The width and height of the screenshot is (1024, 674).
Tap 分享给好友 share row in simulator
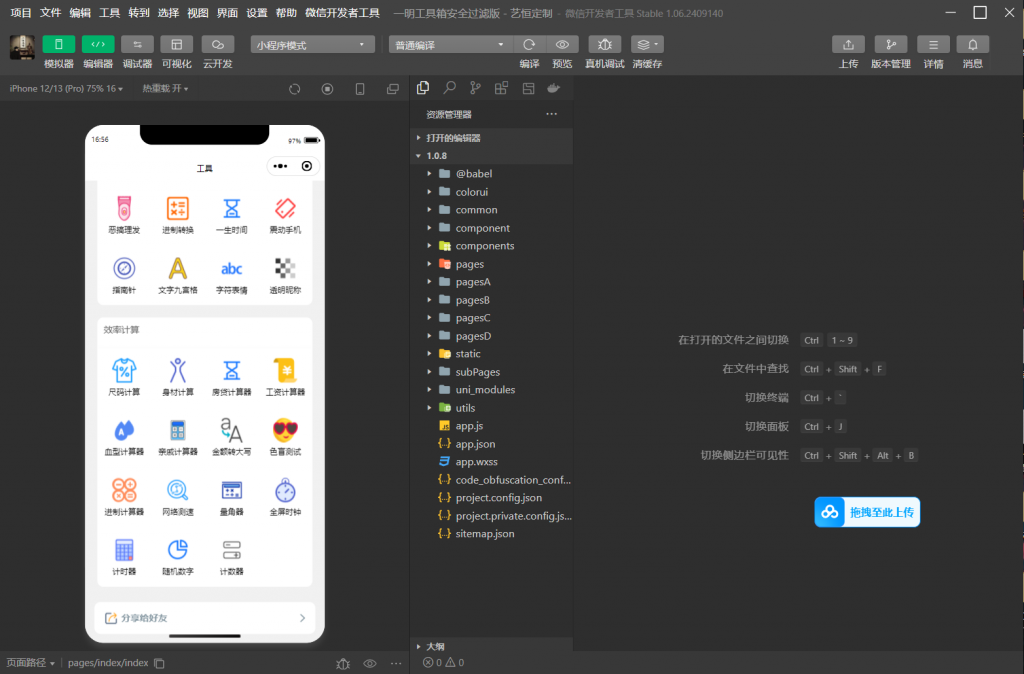(204, 618)
